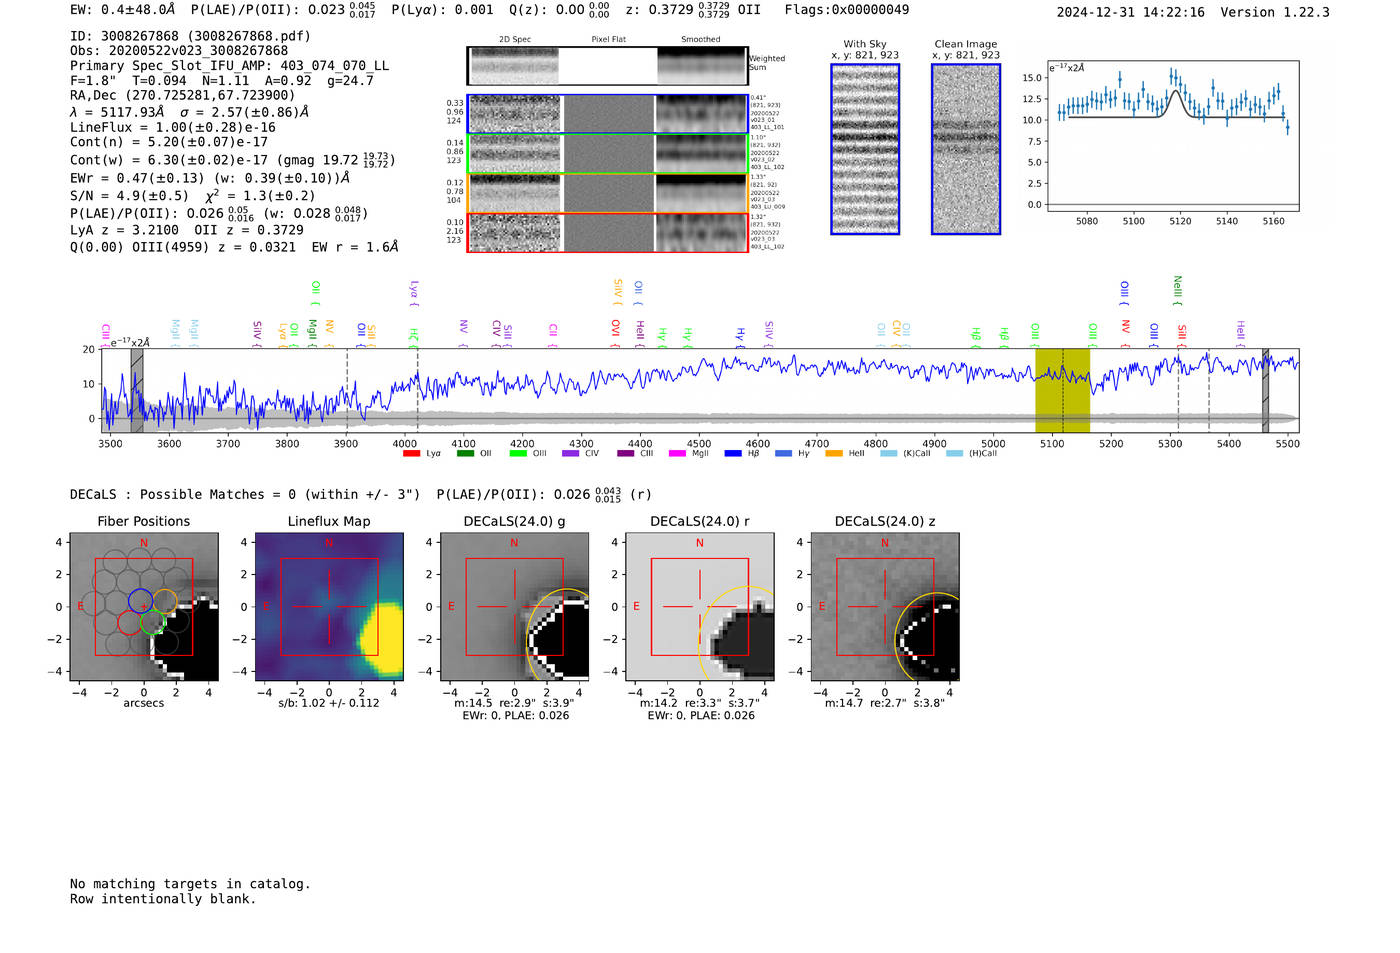Click the green fiber circle in Fiber Positions
1400x953 pixels.
tap(153, 622)
